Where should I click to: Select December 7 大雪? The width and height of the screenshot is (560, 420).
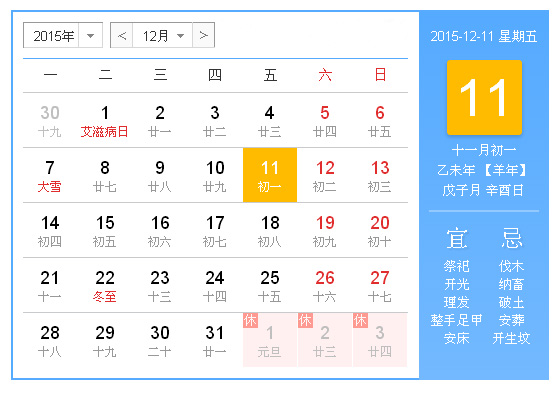[50, 176]
